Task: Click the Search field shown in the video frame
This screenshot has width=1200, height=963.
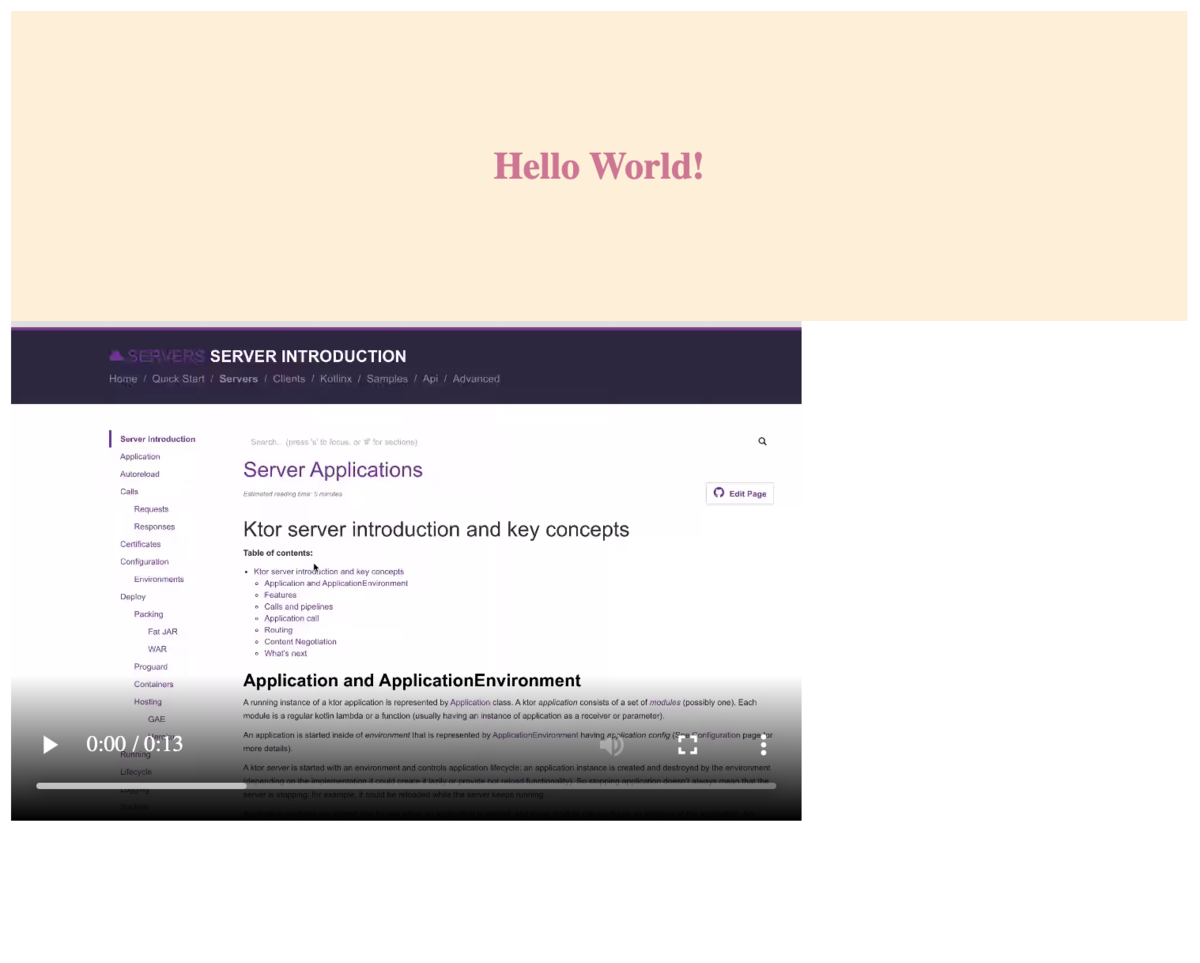Action: pyautogui.click(x=500, y=441)
